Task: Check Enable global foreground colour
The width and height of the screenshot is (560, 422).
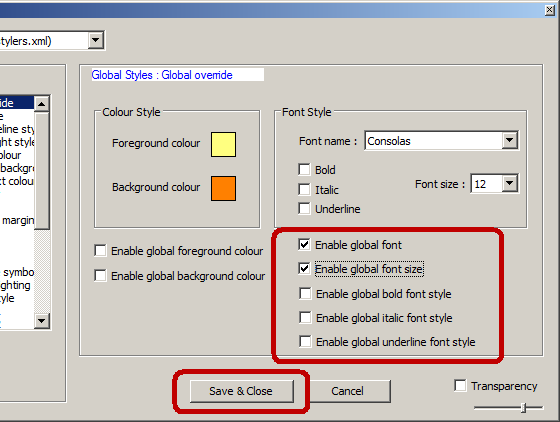Action: pos(100,251)
